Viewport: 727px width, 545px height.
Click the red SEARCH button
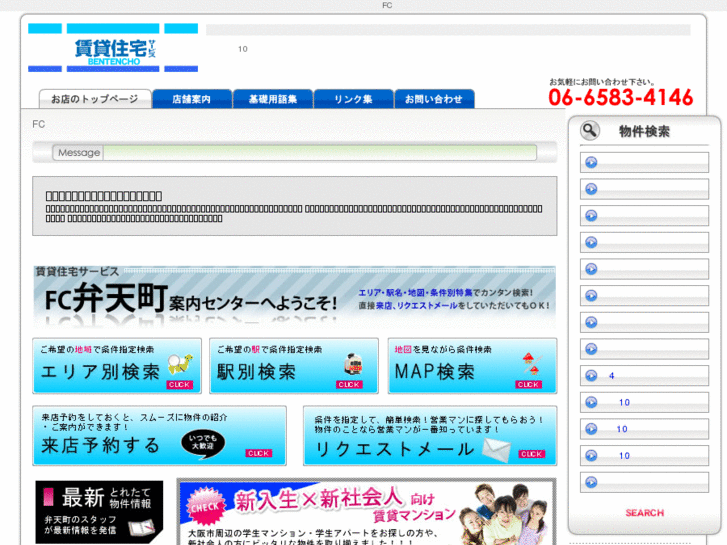pos(644,513)
